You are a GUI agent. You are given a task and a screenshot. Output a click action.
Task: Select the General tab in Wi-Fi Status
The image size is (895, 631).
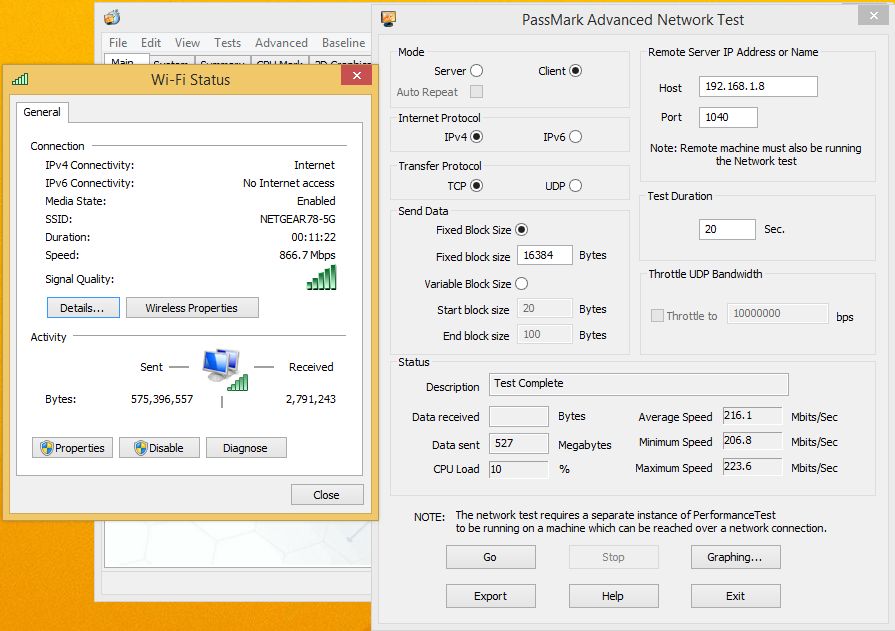tap(42, 112)
